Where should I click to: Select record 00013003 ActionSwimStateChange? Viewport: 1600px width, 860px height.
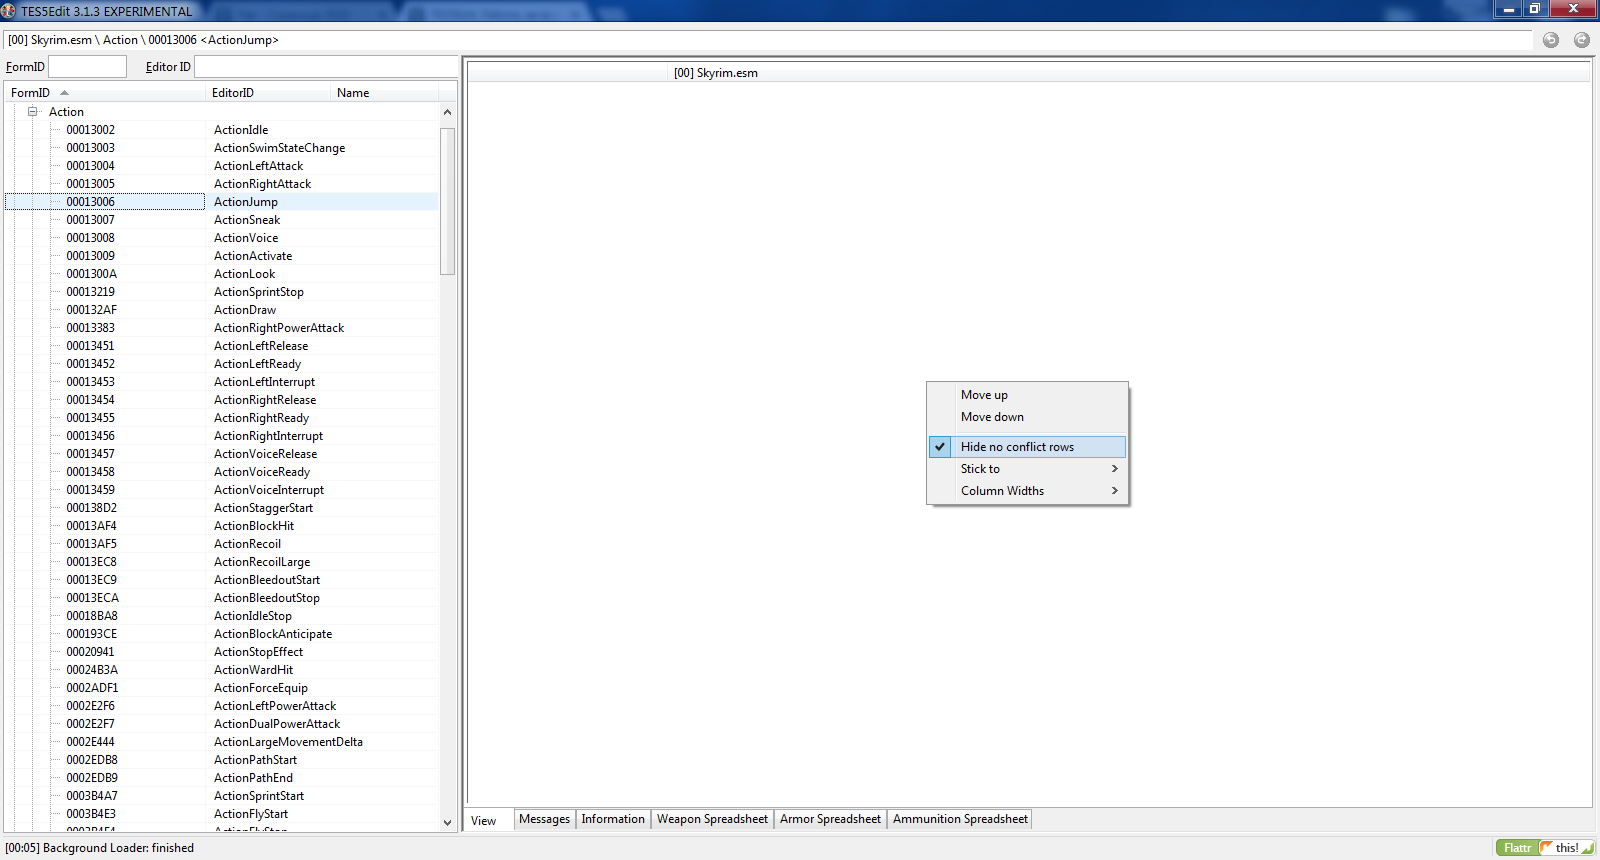(221, 148)
